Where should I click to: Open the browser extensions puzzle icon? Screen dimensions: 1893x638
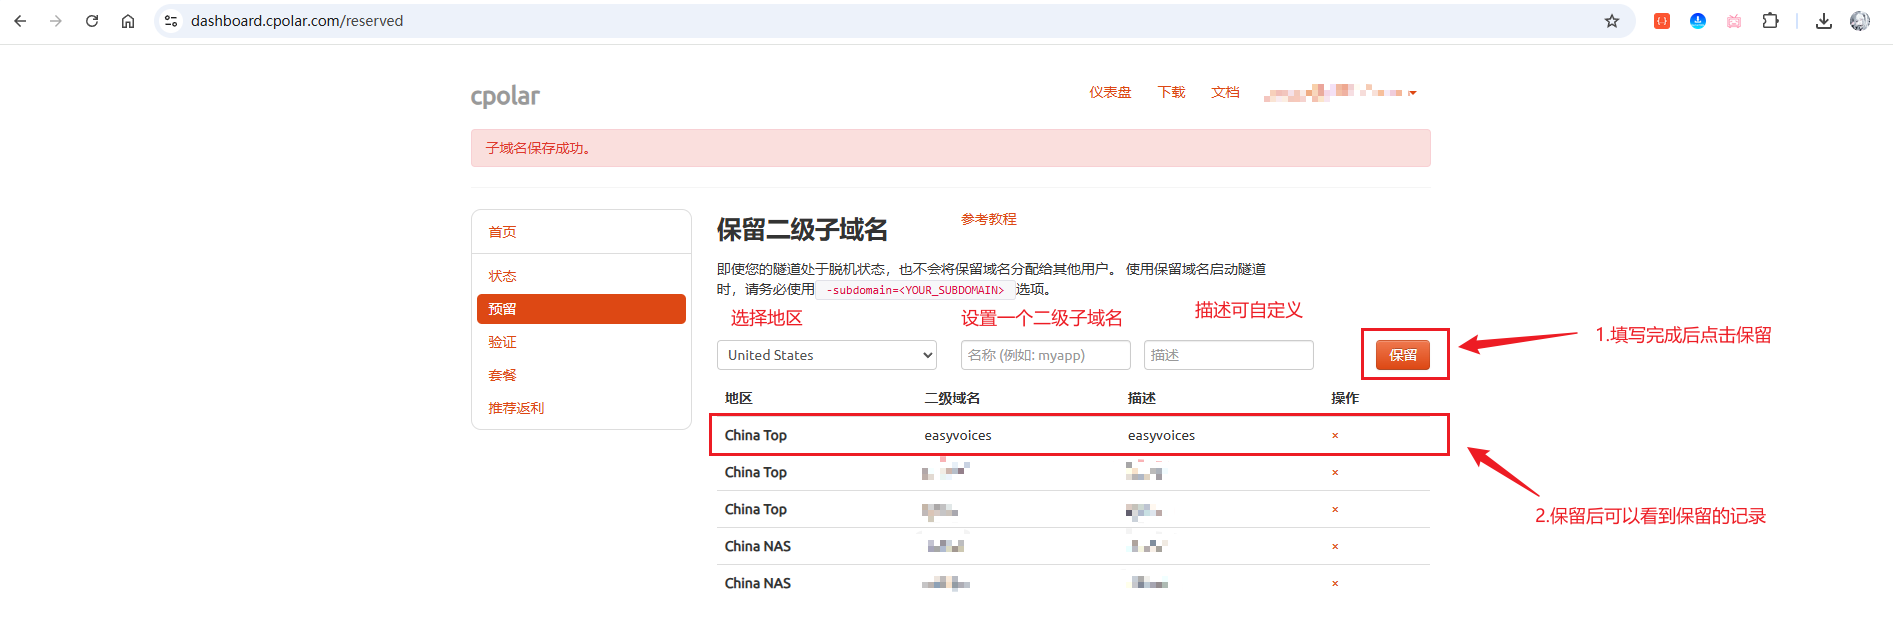(1770, 21)
